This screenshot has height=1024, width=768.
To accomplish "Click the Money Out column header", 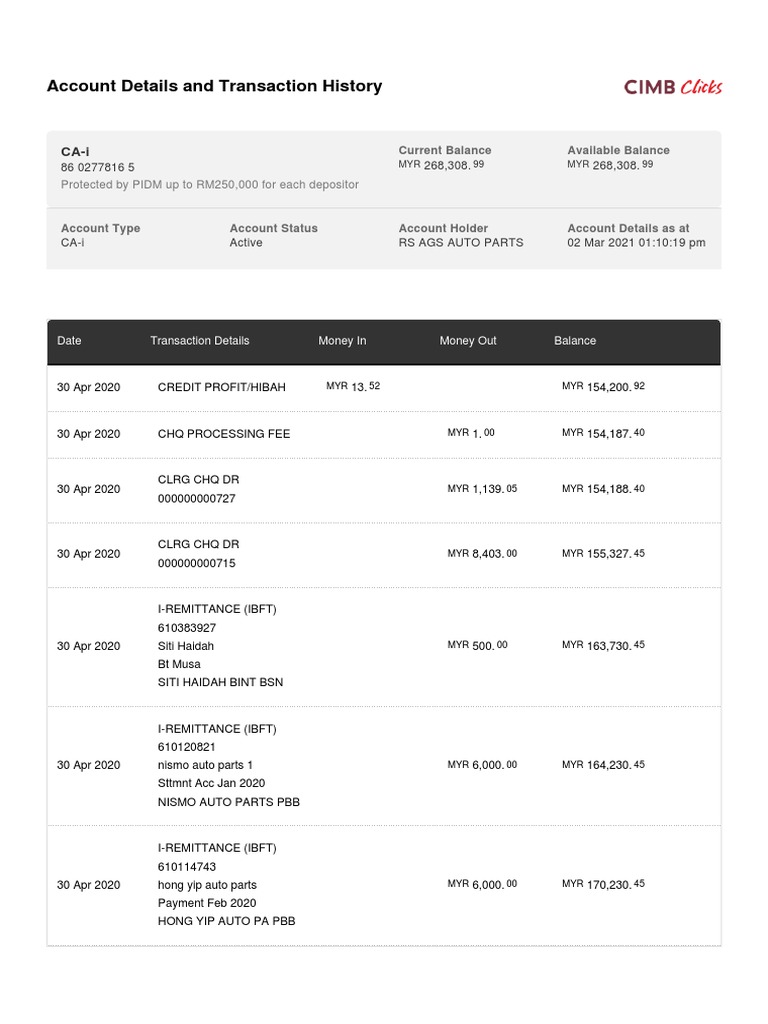I will coord(468,341).
